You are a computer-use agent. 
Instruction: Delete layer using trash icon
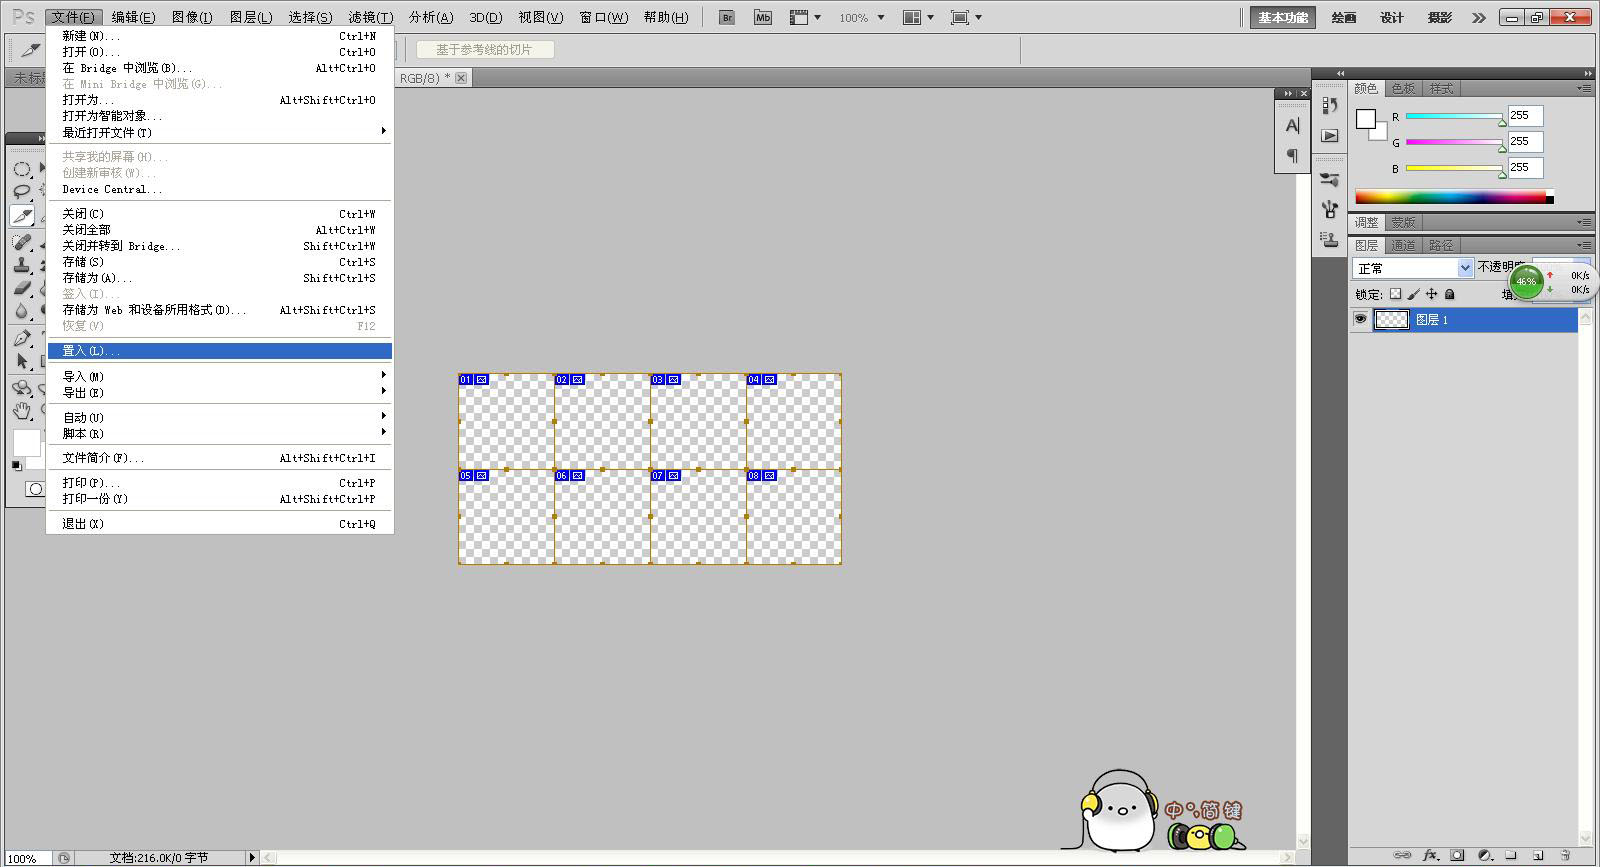1566,856
